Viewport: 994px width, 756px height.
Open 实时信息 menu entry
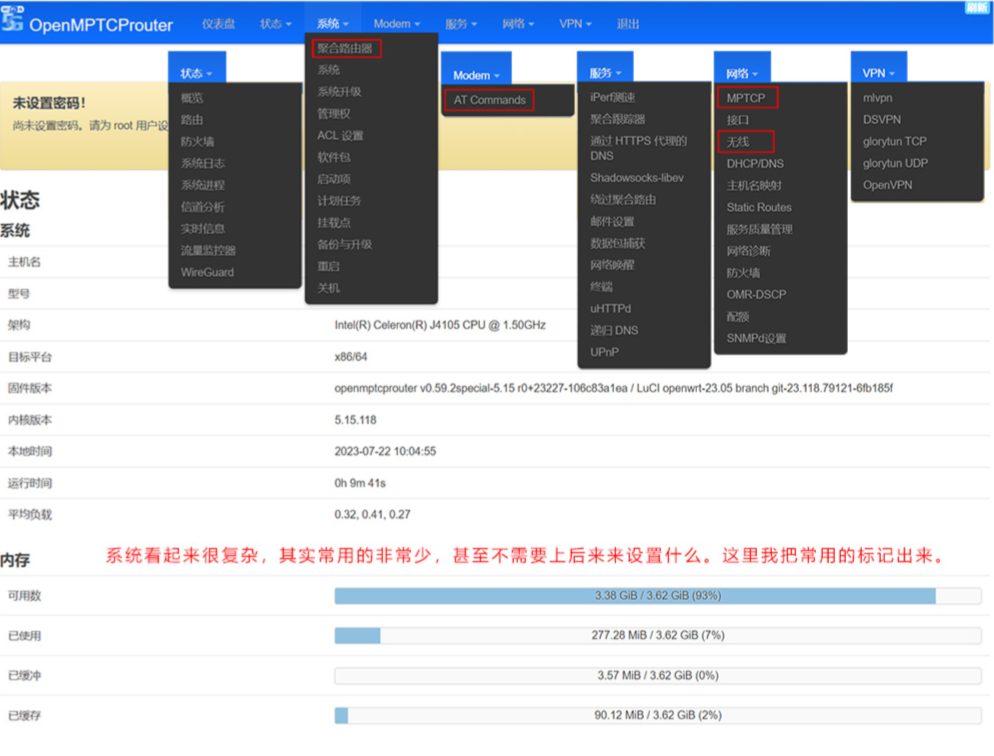pyautogui.click(x=203, y=229)
